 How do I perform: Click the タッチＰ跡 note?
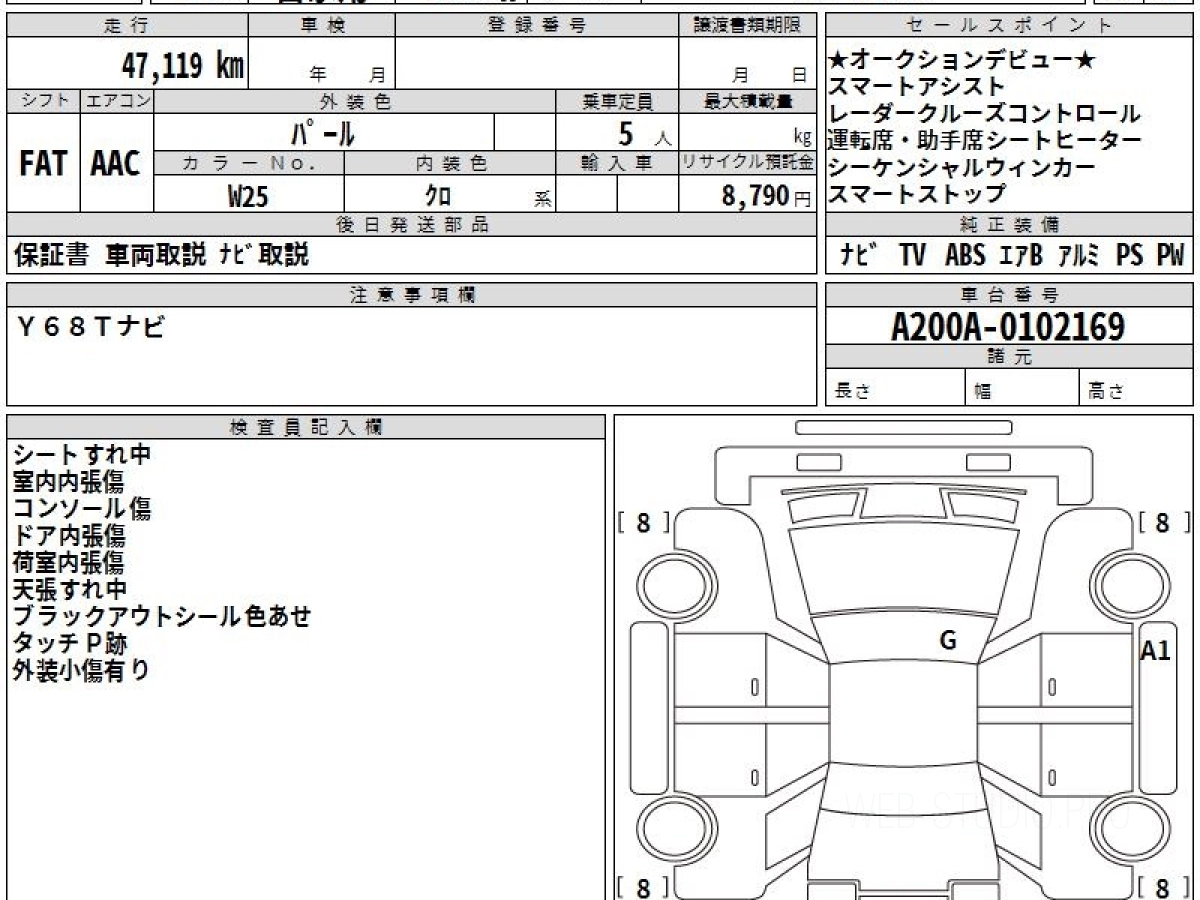point(70,643)
